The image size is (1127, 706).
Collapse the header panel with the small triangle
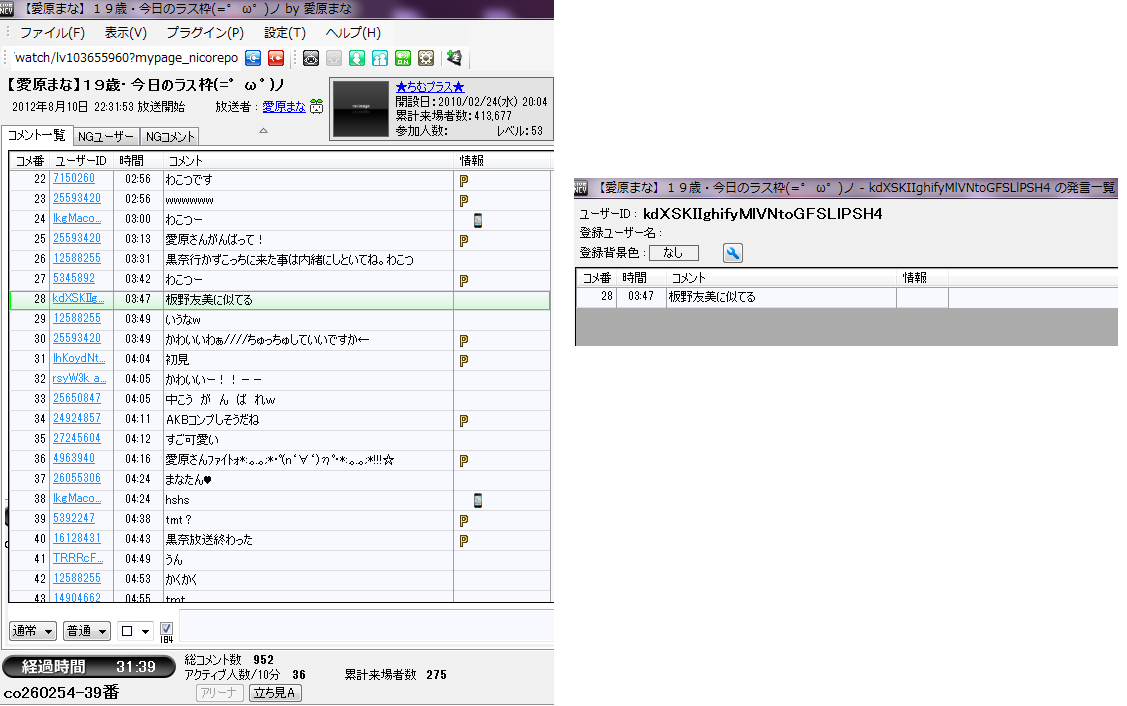click(x=263, y=130)
